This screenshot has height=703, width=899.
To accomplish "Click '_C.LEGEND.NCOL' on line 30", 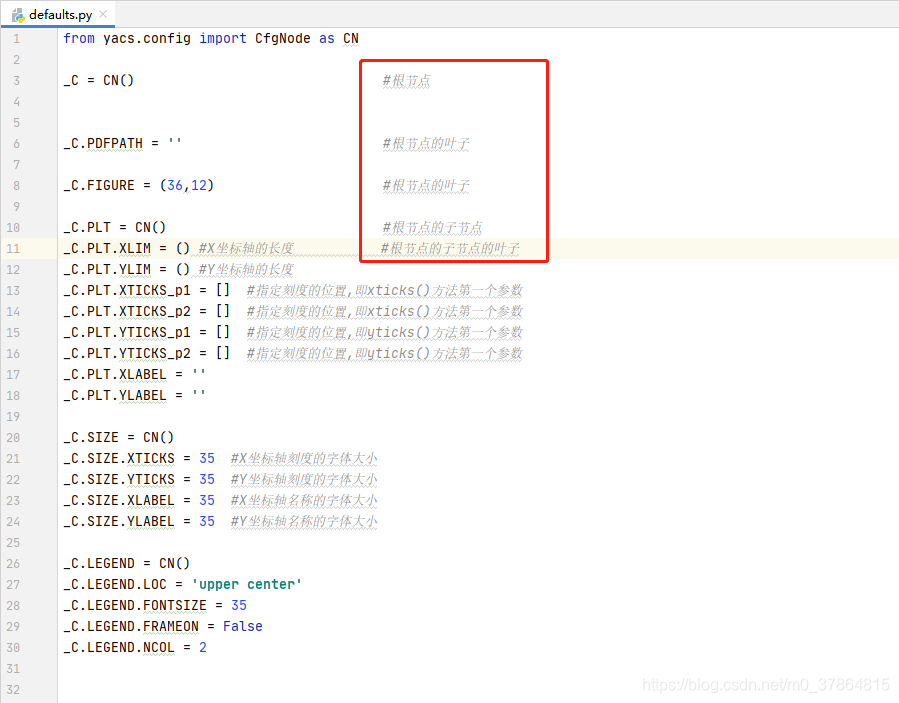I will (119, 647).
